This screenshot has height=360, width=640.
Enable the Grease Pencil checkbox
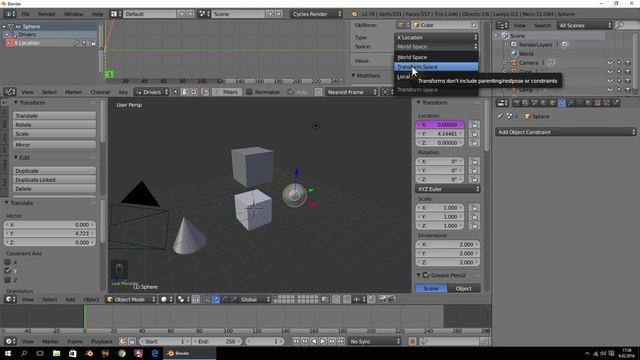click(x=426, y=275)
